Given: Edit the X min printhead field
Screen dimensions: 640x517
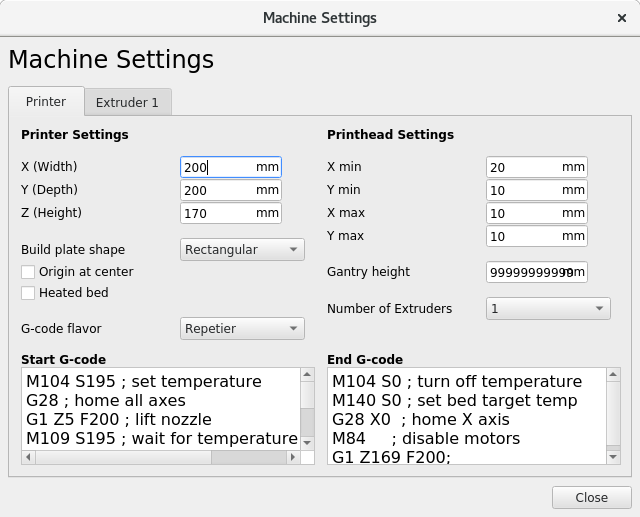Looking at the screenshot, I should coord(537,167).
